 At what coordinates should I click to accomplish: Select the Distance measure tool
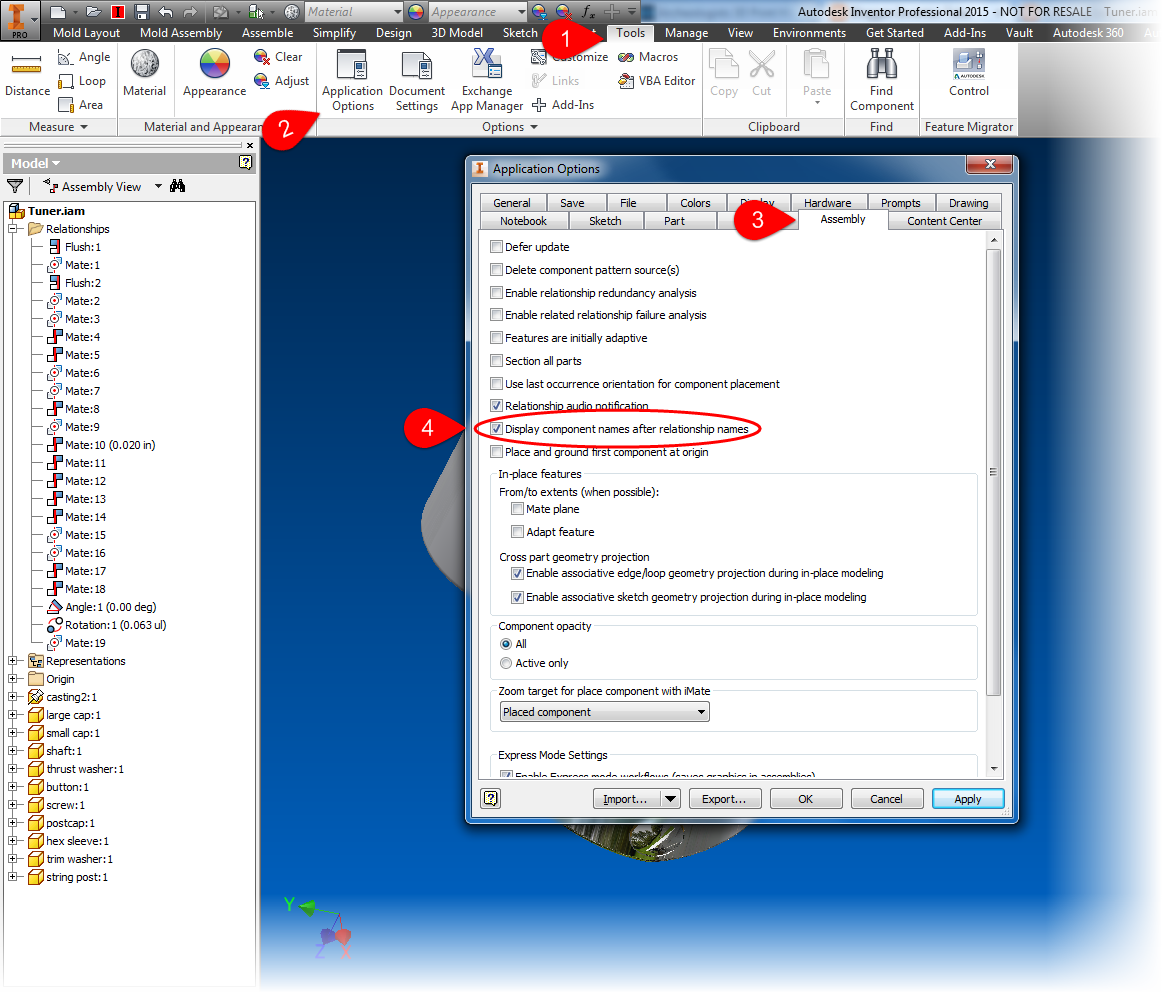coord(27,74)
